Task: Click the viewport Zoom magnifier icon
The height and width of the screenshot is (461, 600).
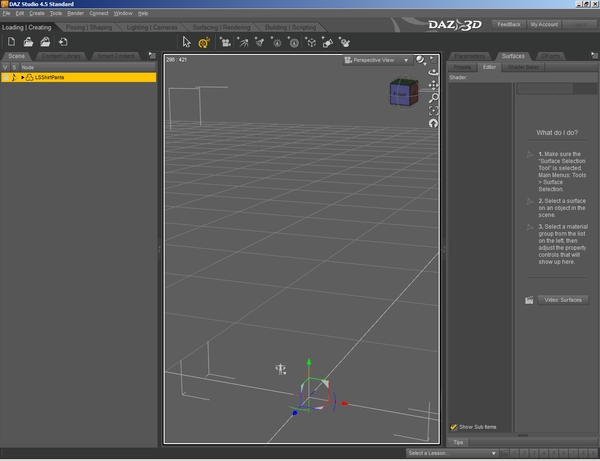Action: click(433, 98)
